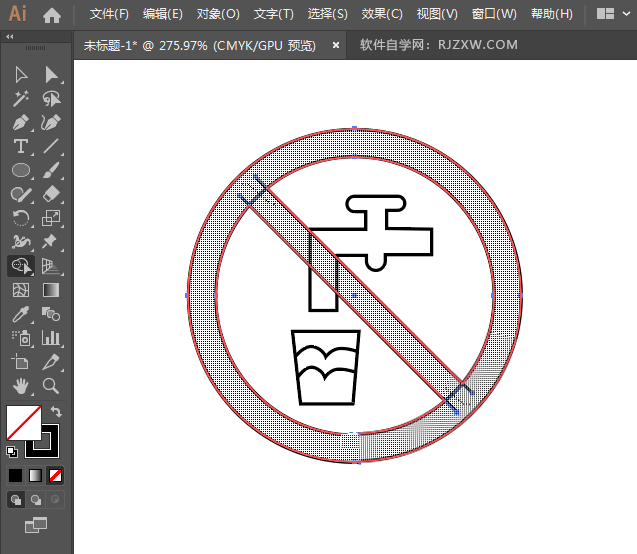Screen dimensions: 637x554
Task: Set fill to None with red slash
Action: [56, 475]
